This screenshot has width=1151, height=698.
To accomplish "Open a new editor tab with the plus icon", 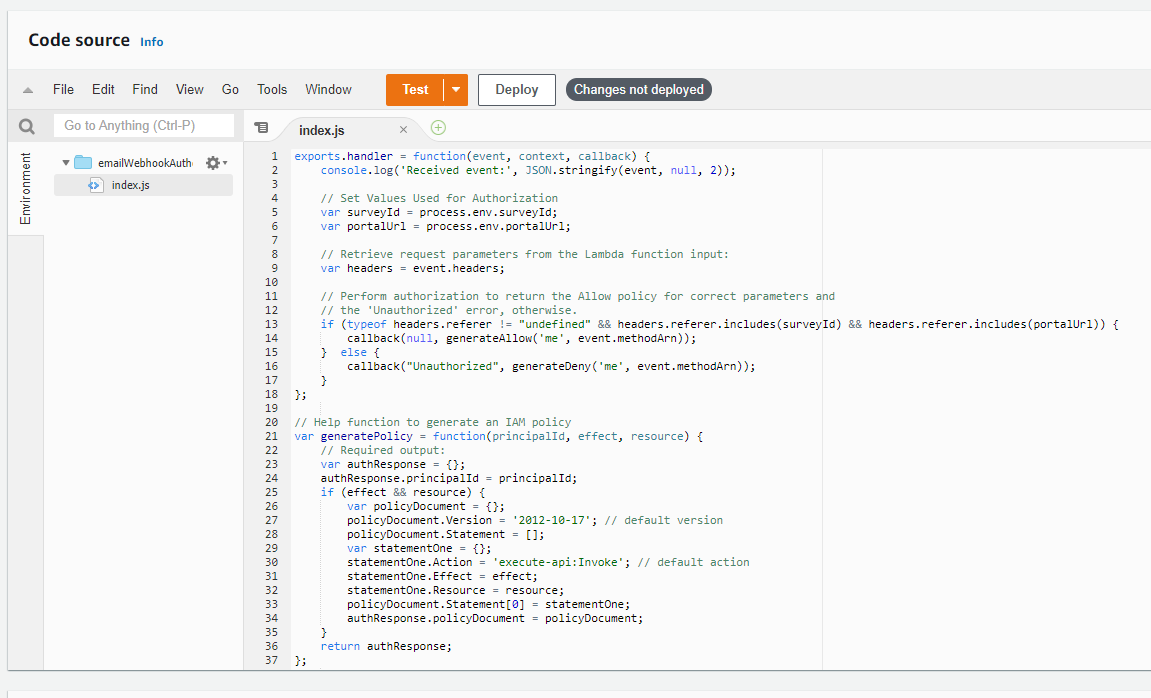I will click(x=438, y=128).
